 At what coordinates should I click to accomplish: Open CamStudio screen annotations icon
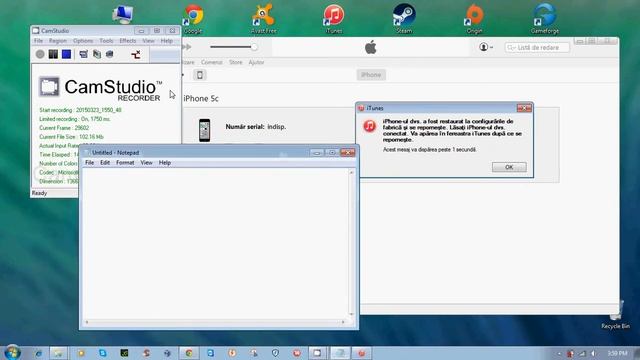[109, 54]
